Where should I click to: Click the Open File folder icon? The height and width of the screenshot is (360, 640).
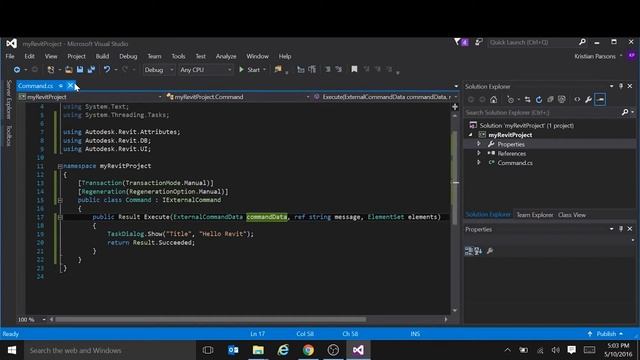[x=69, y=70]
